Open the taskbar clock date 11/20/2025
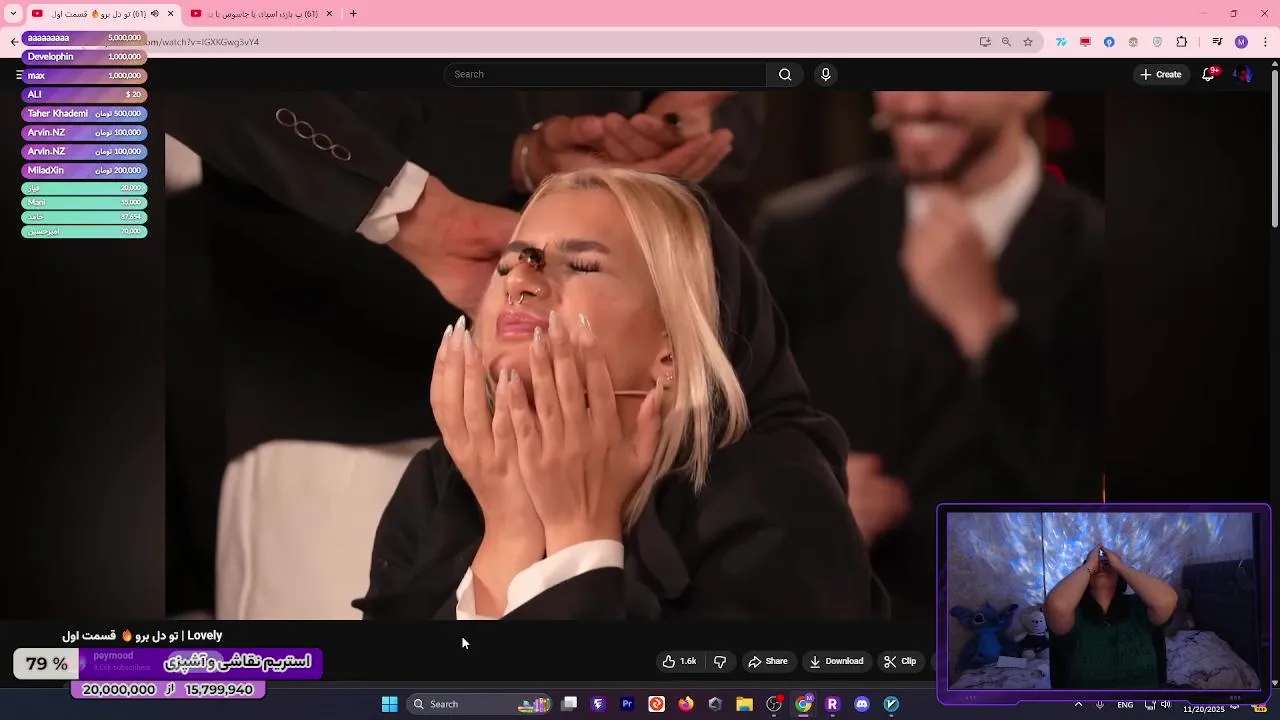The width and height of the screenshot is (1280, 720). tap(1204, 708)
